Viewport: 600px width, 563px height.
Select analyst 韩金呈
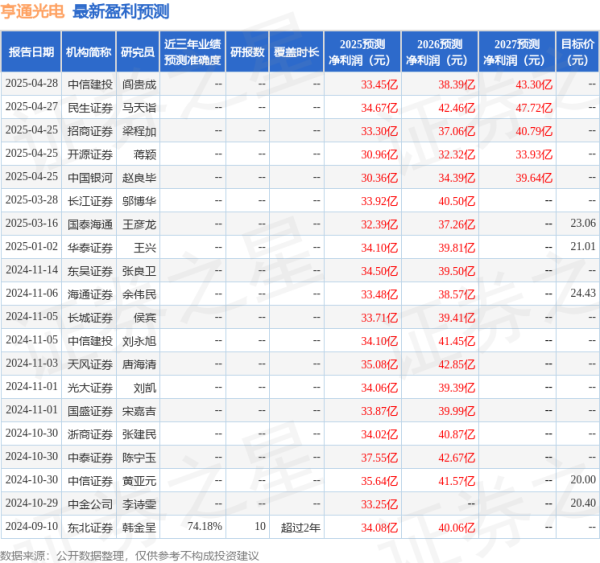tap(139, 528)
